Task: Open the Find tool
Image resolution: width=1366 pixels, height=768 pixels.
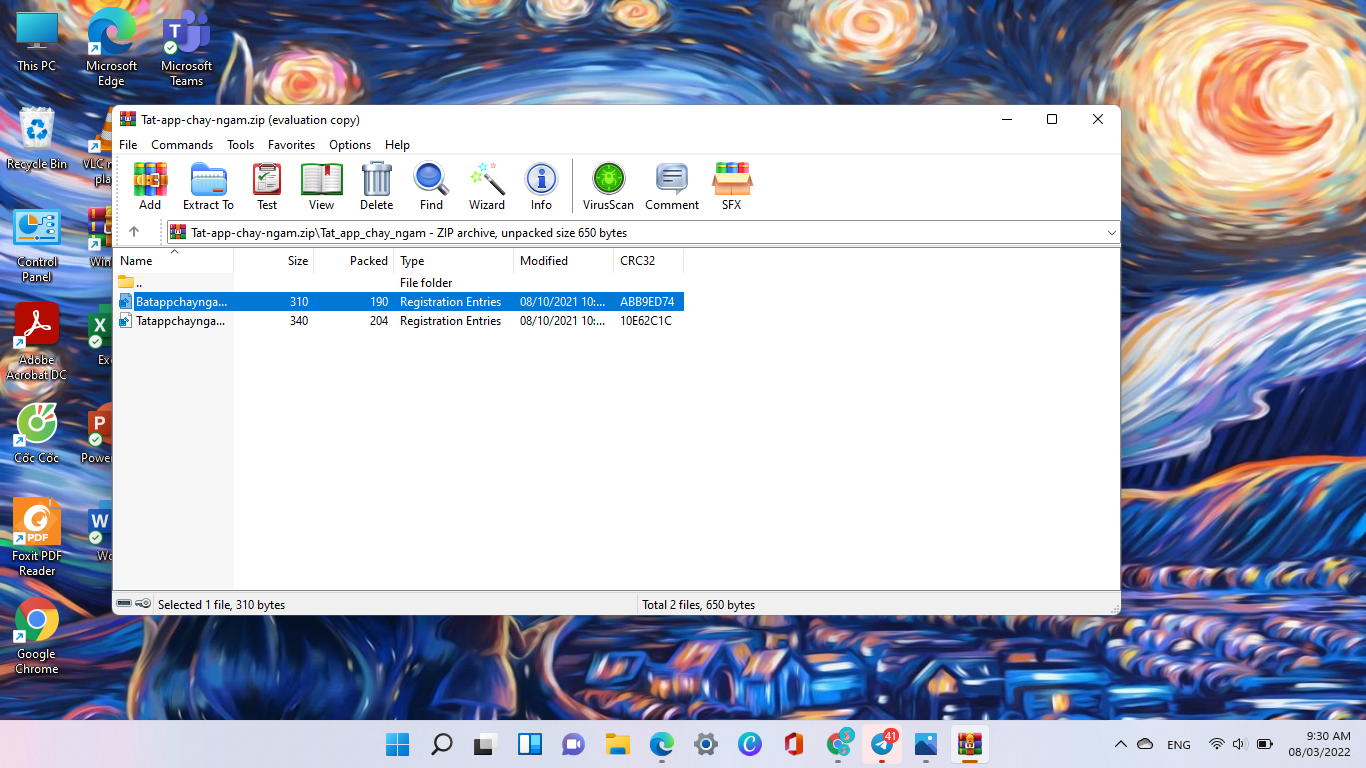Action: point(431,187)
